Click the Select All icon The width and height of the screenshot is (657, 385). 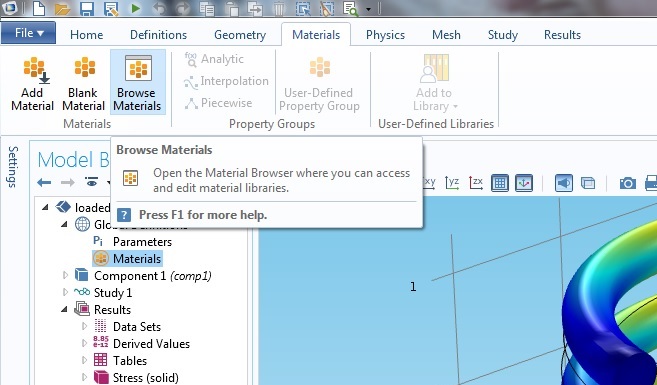tap(303, 8)
